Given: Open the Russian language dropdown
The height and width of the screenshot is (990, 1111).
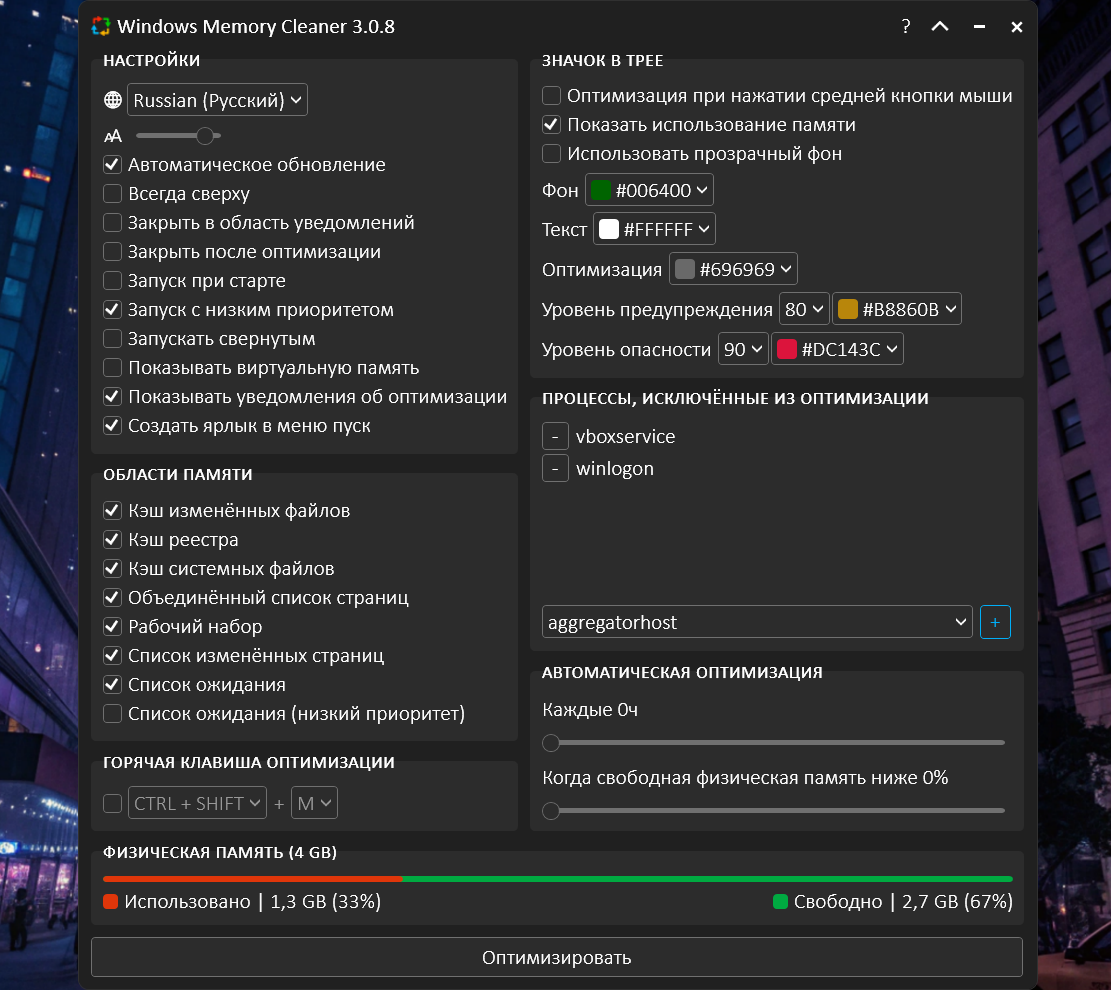Looking at the screenshot, I should pos(216,99).
